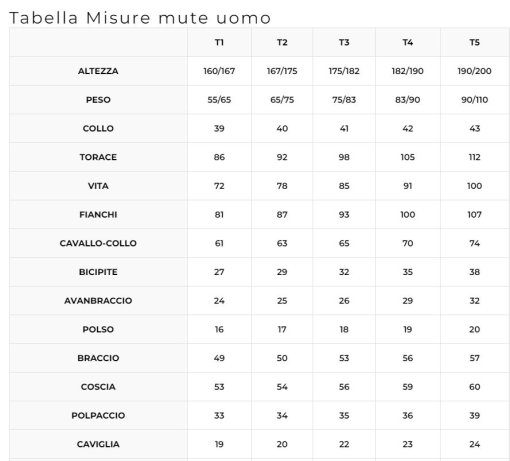Click the TORACE row label

point(98,157)
